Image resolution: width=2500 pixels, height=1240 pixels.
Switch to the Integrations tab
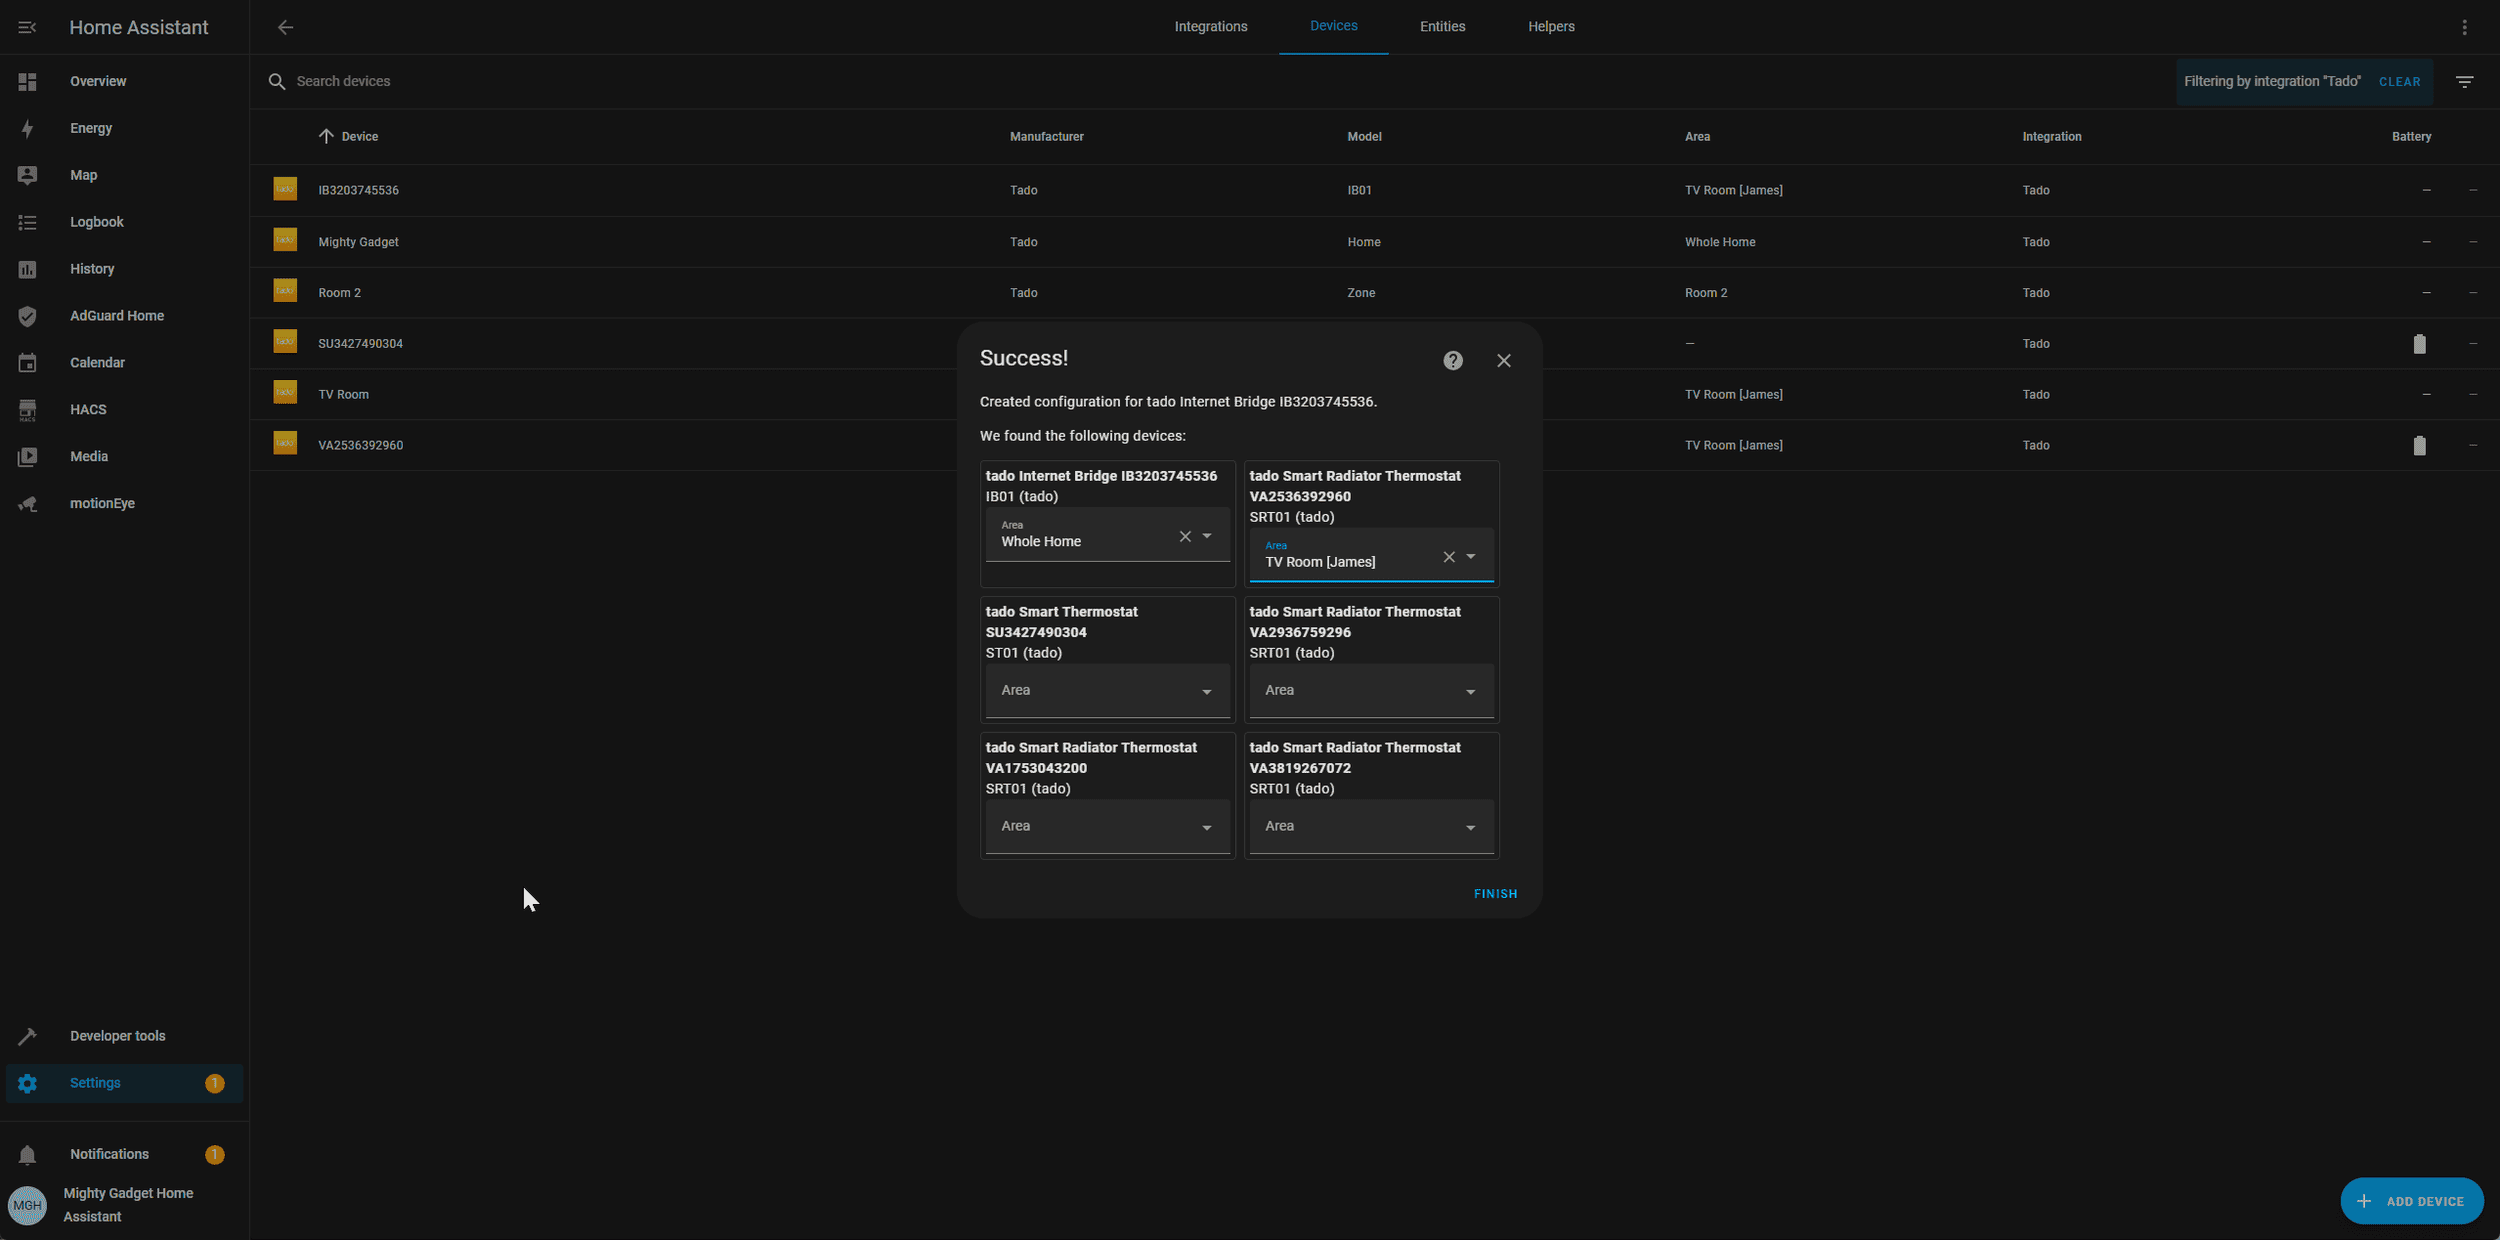[1210, 27]
